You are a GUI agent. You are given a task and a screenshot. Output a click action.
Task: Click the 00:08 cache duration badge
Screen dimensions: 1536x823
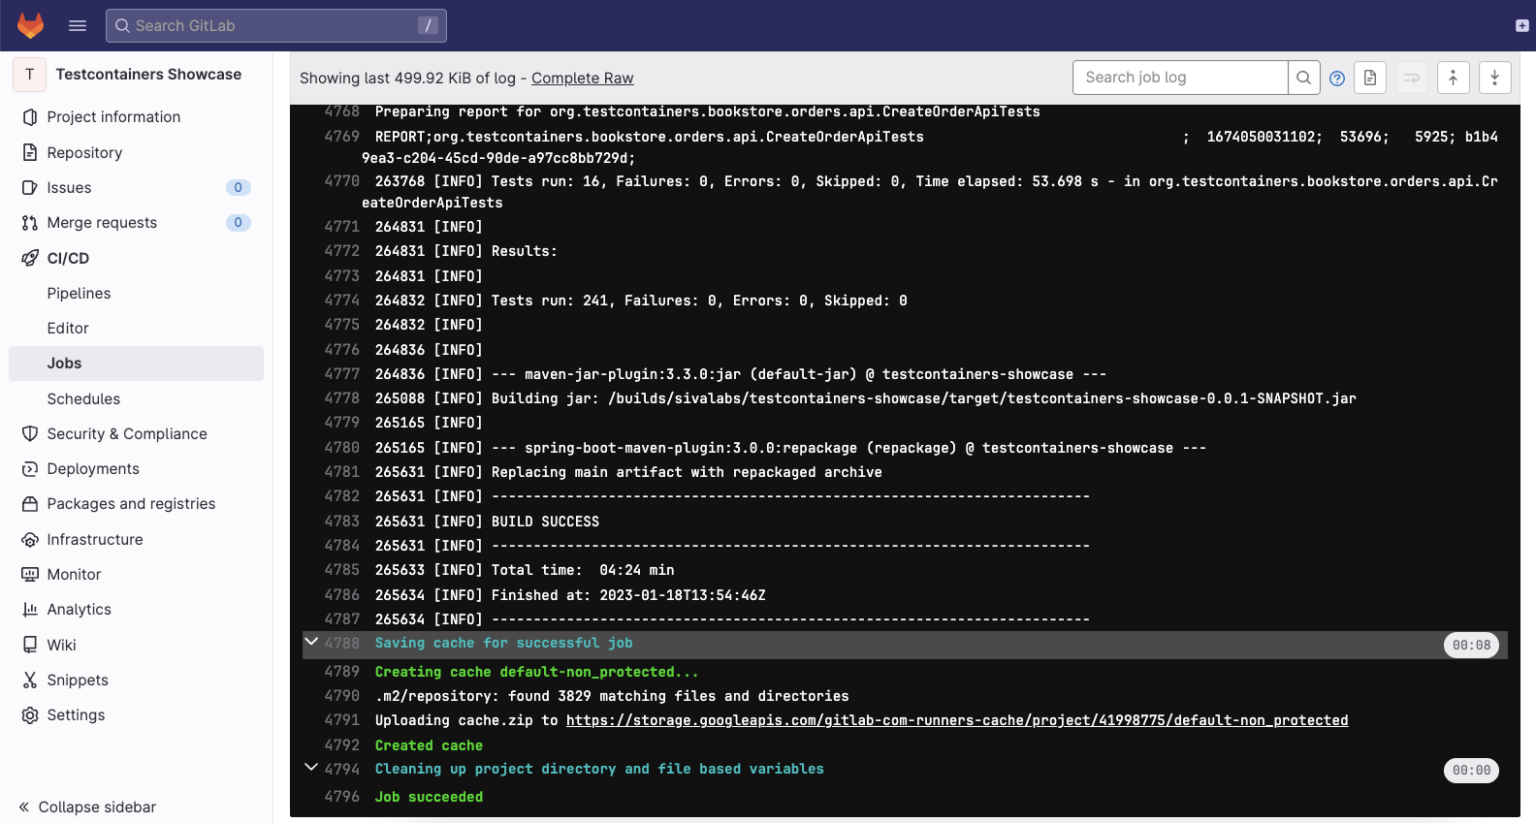pos(1471,645)
